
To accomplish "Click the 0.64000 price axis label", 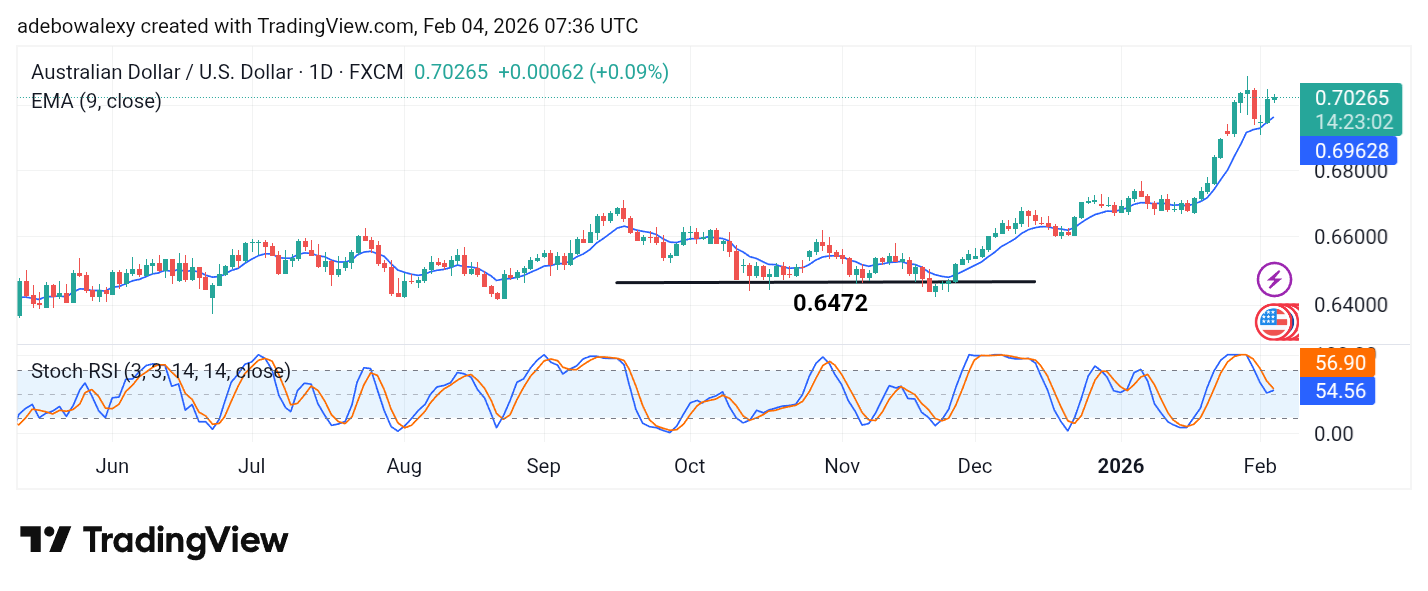I will click(1350, 305).
